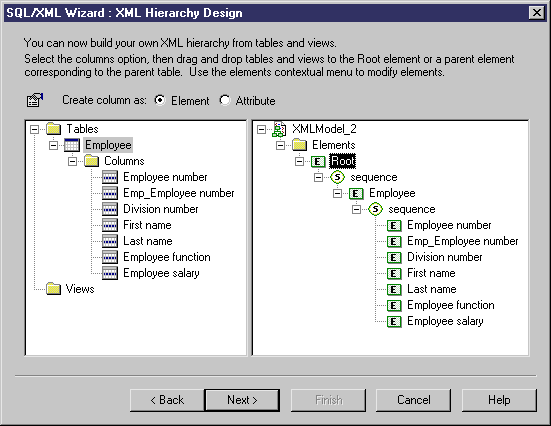Viewport: 551px width, 426px height.
Task: Click the Views folder icon
Action: [53, 289]
